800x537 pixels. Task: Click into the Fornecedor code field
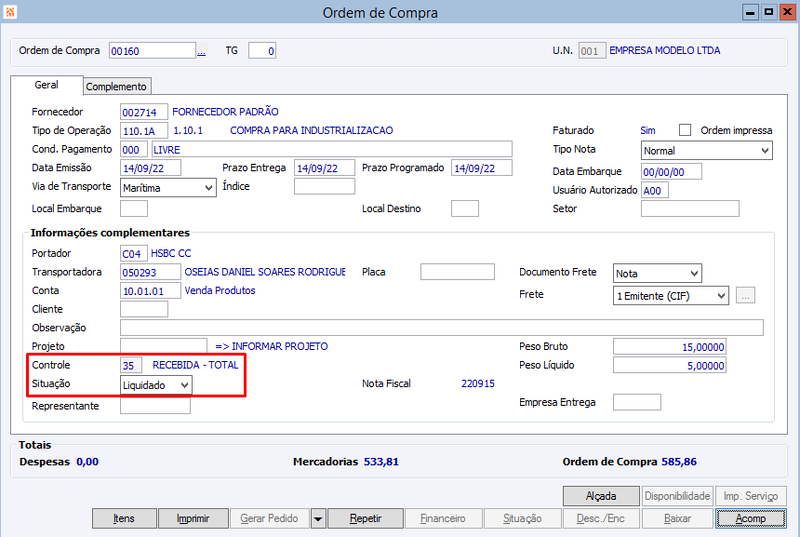(144, 112)
